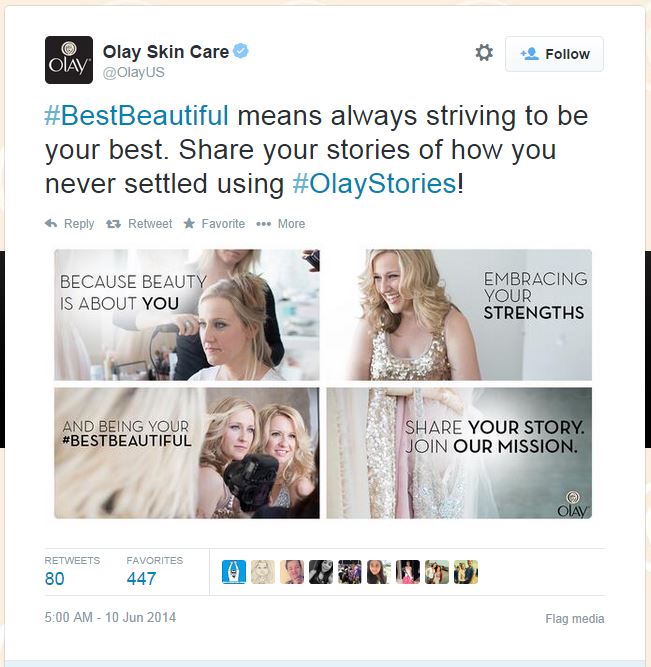Follow the Olay Skin Care account
This screenshot has width=651, height=667.
(554, 54)
